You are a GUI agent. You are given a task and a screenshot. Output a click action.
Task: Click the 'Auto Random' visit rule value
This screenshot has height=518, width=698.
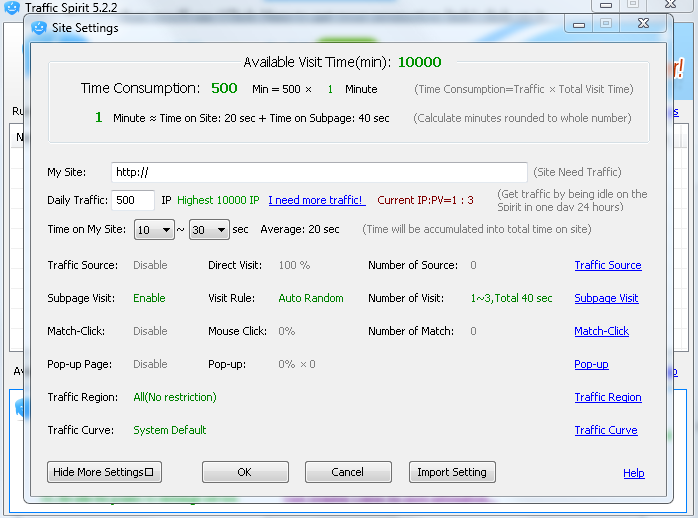tap(311, 298)
